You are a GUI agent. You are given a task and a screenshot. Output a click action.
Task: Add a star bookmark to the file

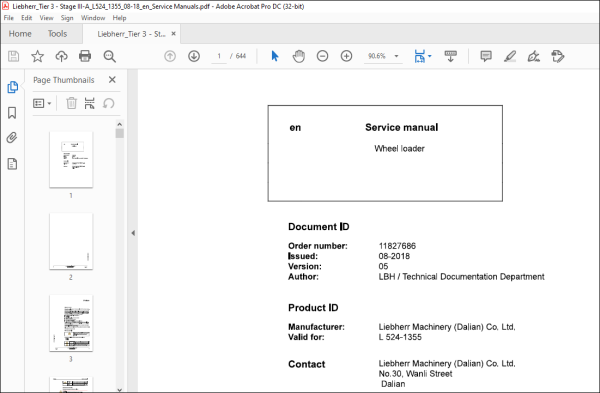click(x=38, y=56)
